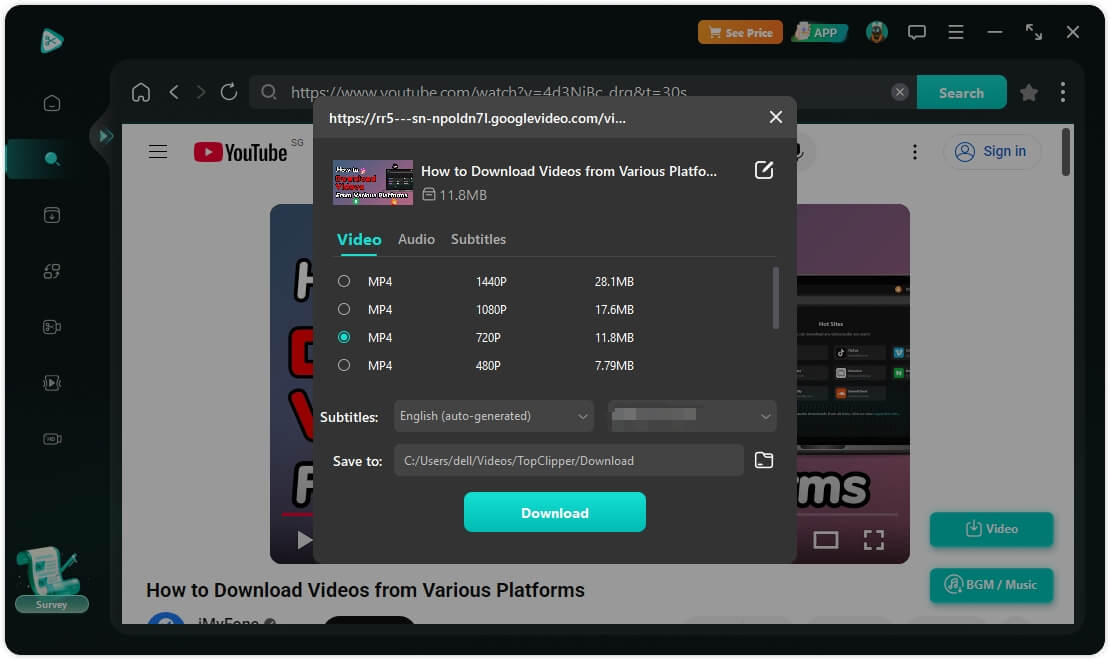Click the Search button

[961, 93]
